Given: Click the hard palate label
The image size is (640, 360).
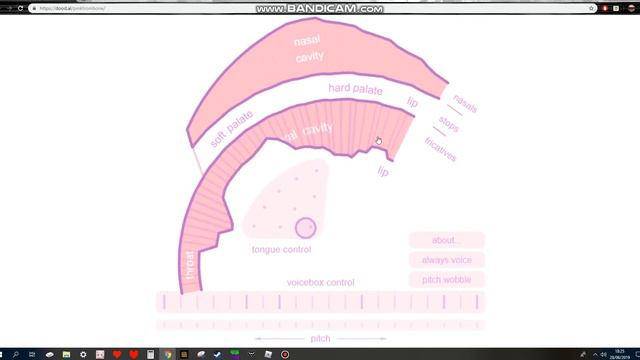Looking at the screenshot, I should [x=355, y=89].
